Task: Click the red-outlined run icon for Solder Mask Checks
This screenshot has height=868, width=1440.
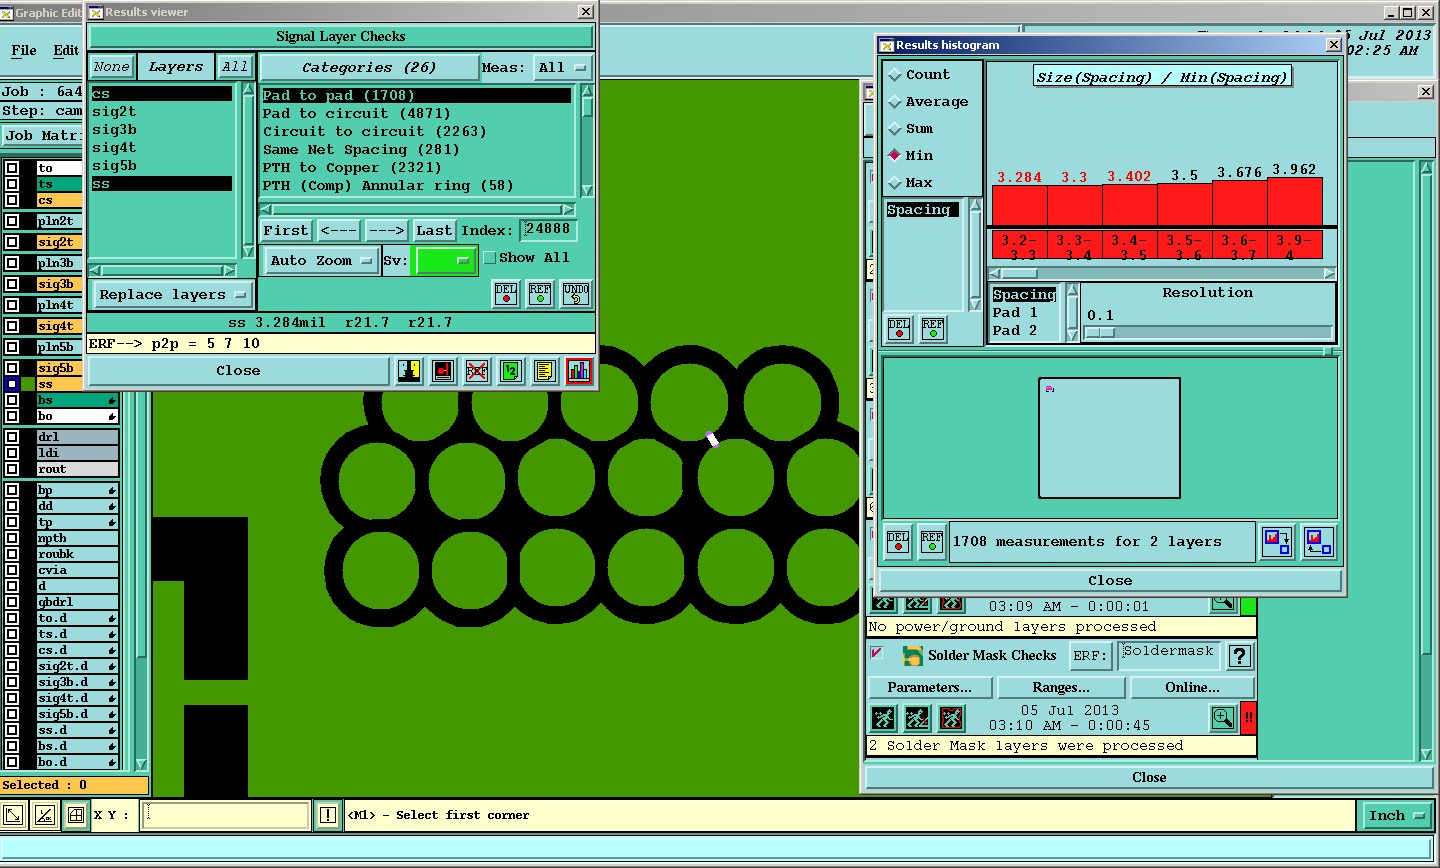Action: (x=952, y=718)
